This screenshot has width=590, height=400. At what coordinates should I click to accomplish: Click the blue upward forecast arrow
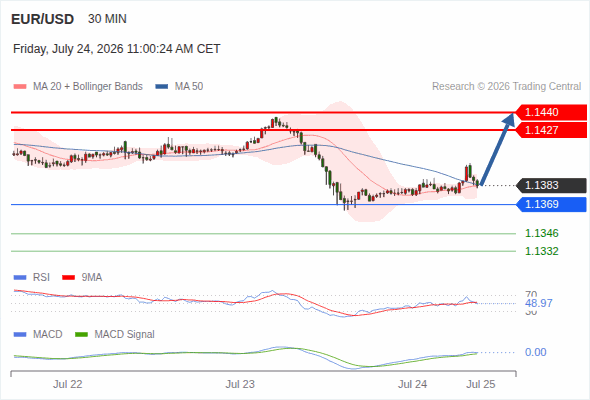(497, 149)
